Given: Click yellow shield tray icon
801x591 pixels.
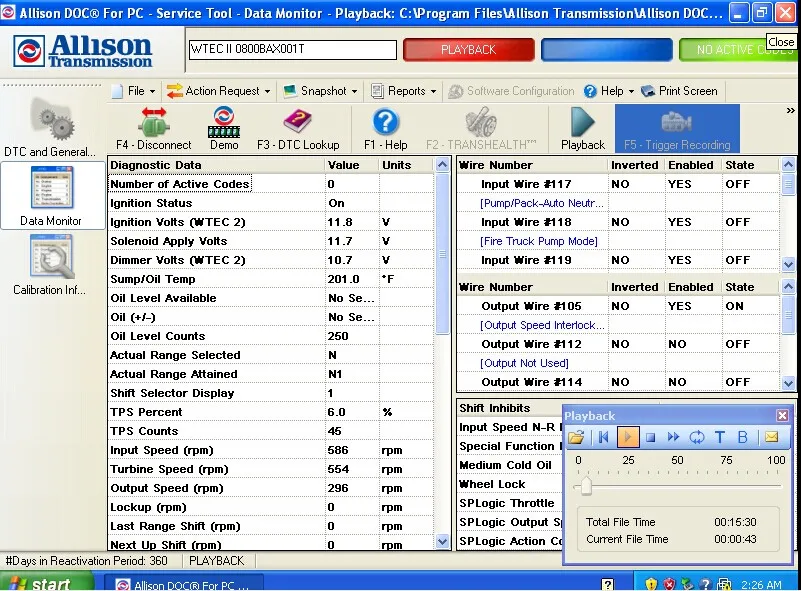Looking at the screenshot, I should coord(651,584).
